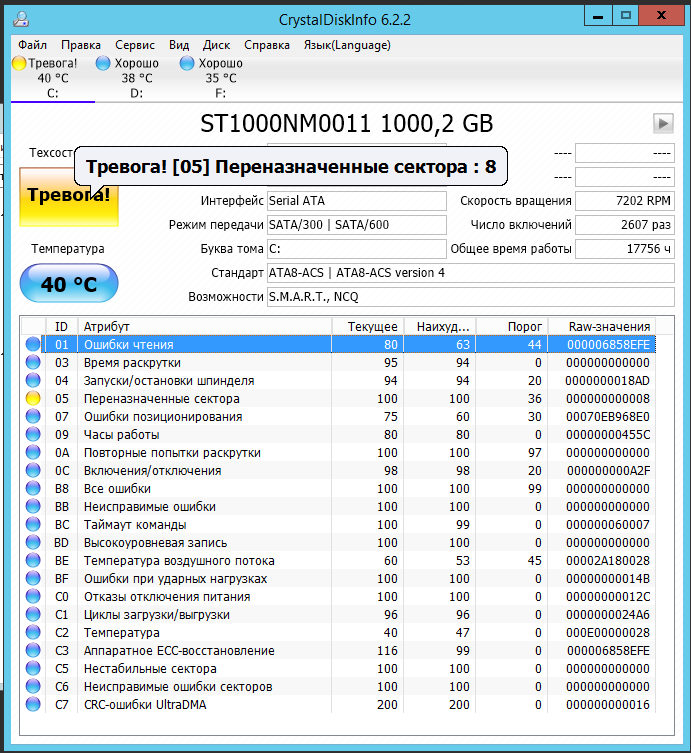Click the yellow status circle of drive C:
This screenshot has width=691, height=753.
(x=19, y=63)
